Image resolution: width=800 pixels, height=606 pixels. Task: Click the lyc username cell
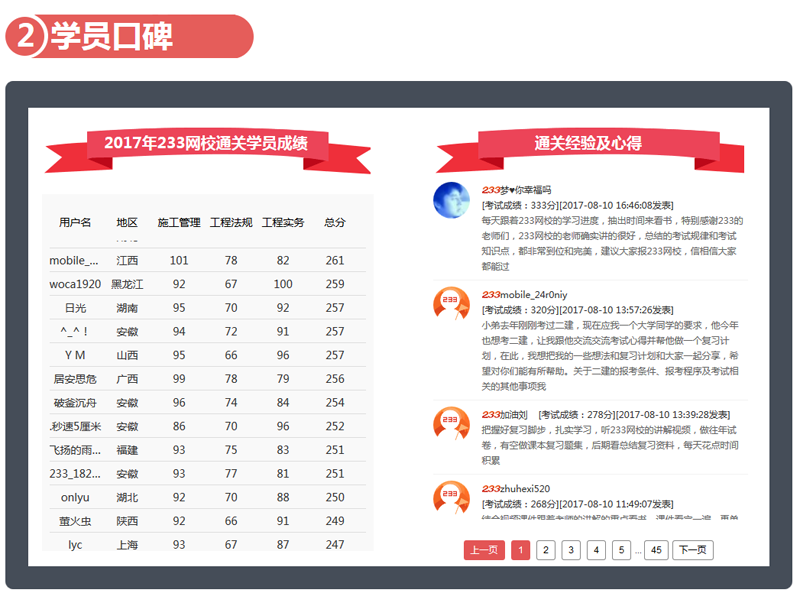pos(75,545)
